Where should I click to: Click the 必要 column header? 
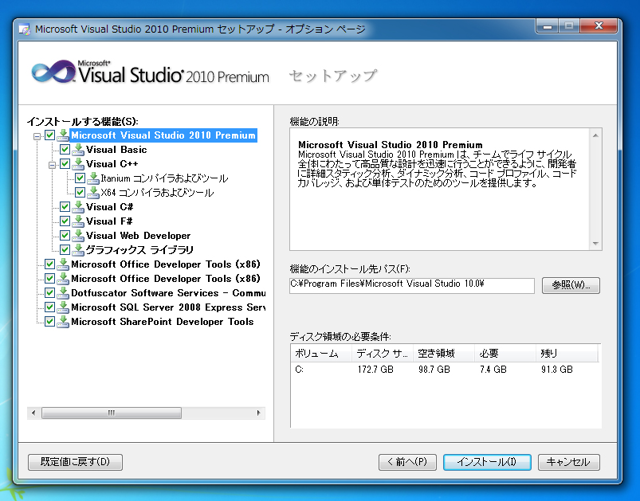pyautogui.click(x=504, y=354)
